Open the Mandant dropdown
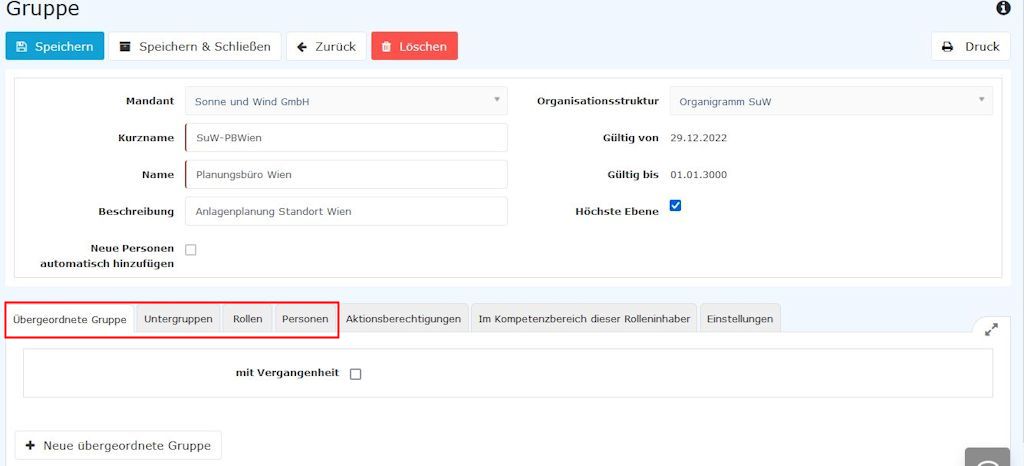Image resolution: width=1024 pixels, height=466 pixels. (x=346, y=101)
